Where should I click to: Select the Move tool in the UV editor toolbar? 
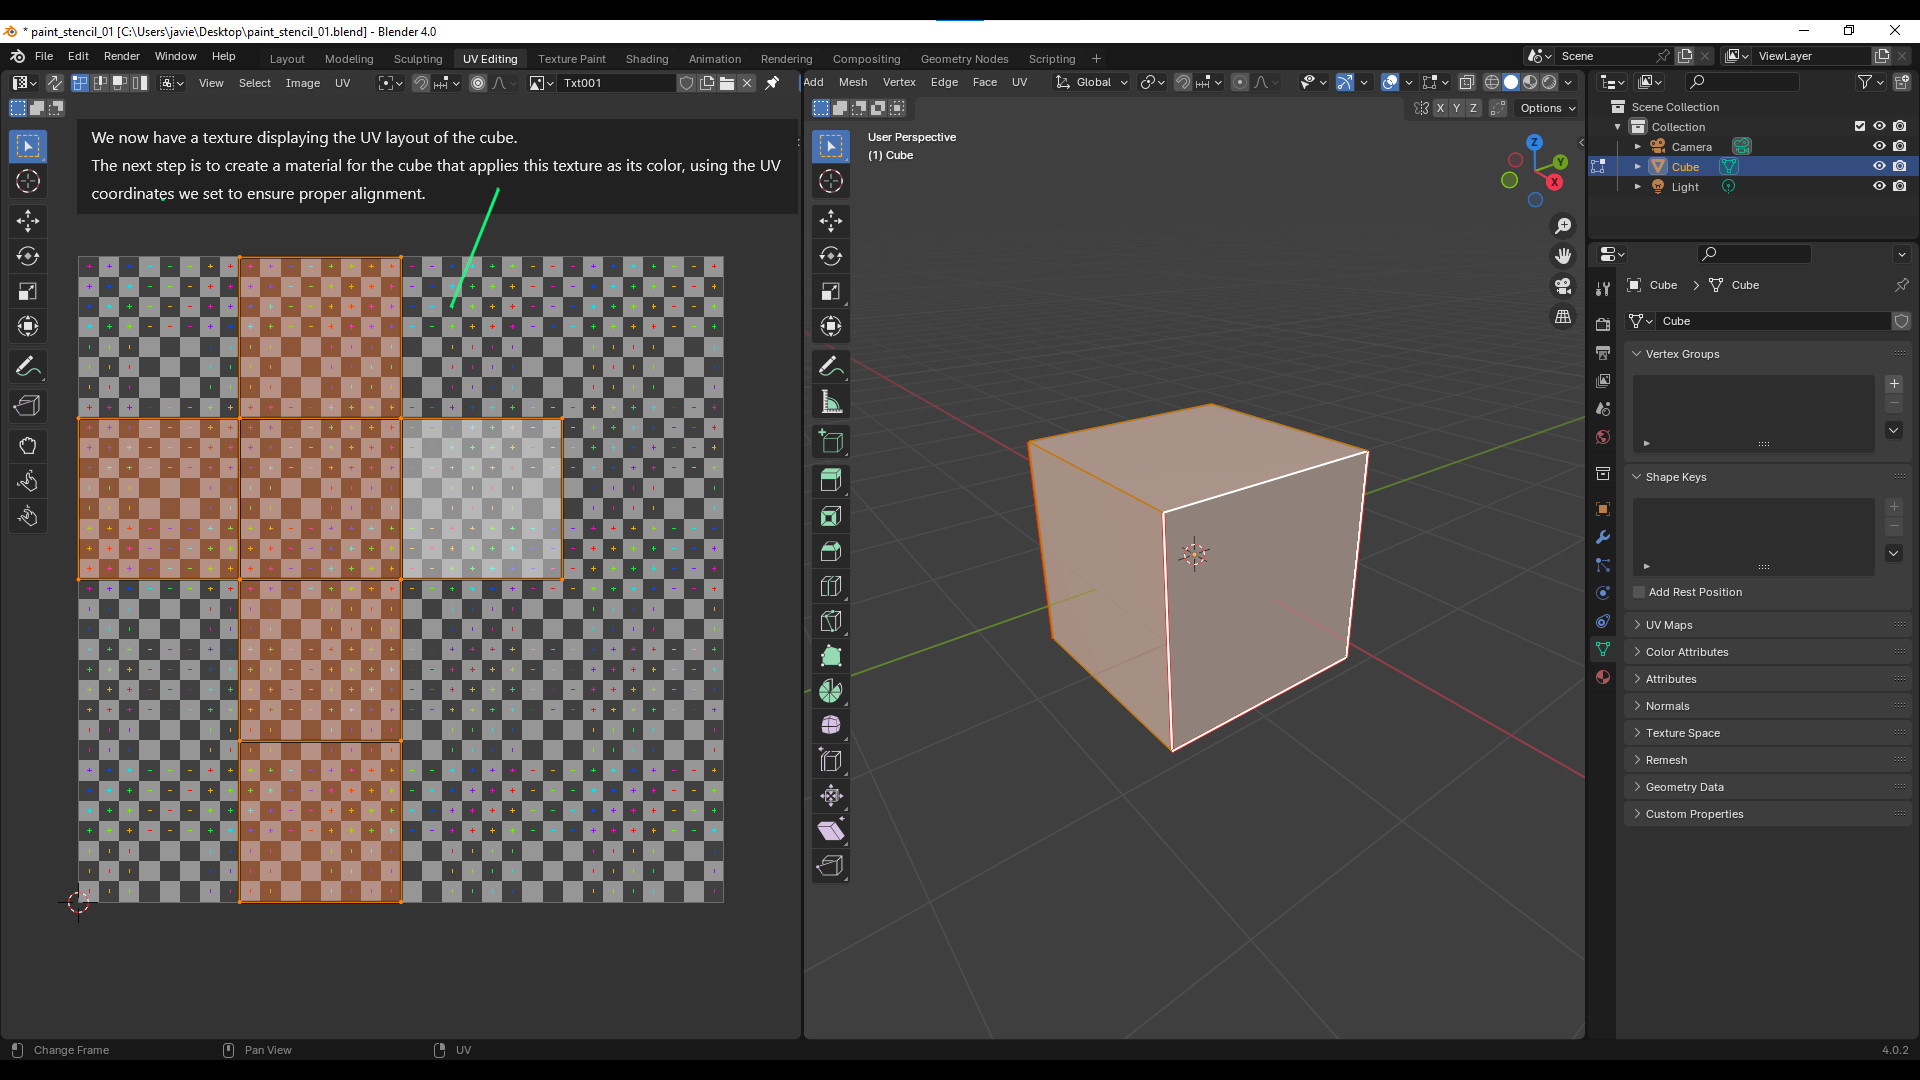(28, 220)
